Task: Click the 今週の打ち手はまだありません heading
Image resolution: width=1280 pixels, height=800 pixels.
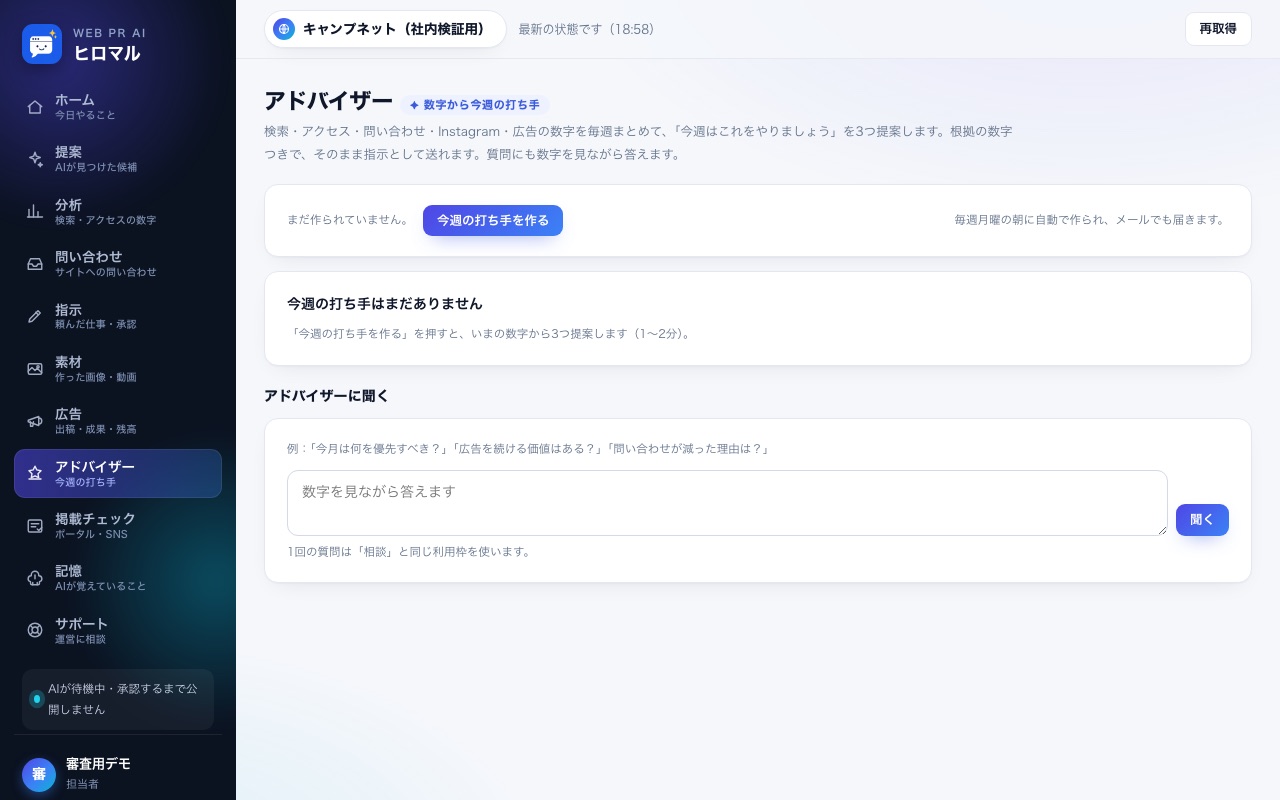Action: coord(385,303)
